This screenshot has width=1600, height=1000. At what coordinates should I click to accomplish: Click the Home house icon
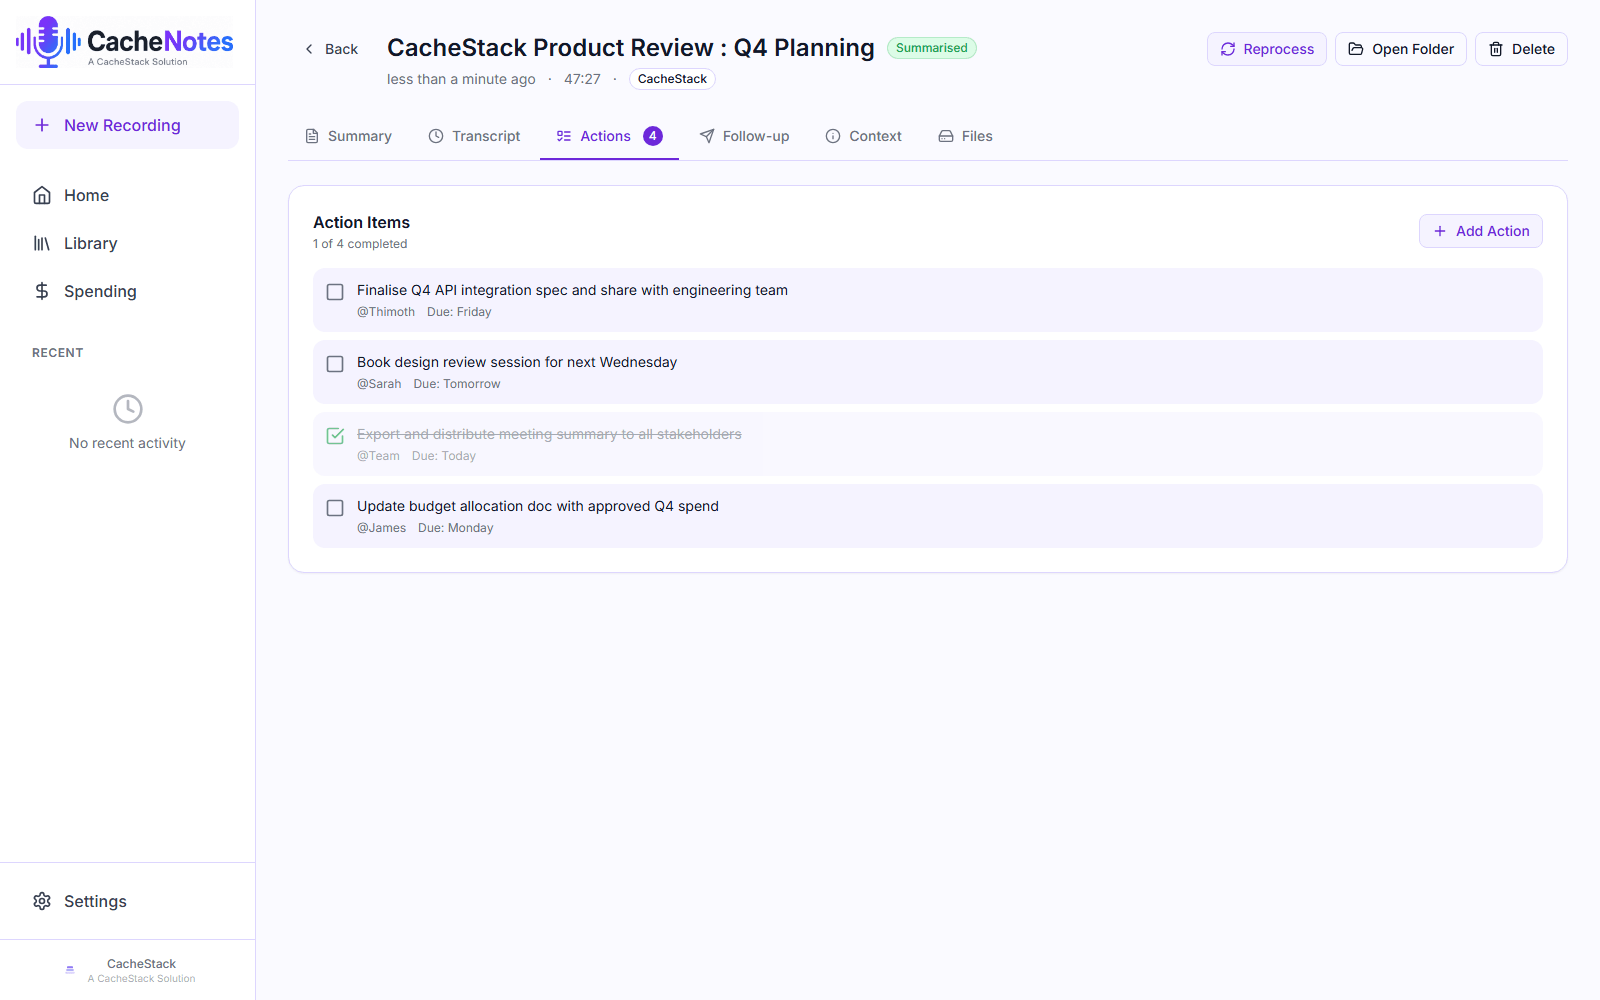(x=42, y=195)
